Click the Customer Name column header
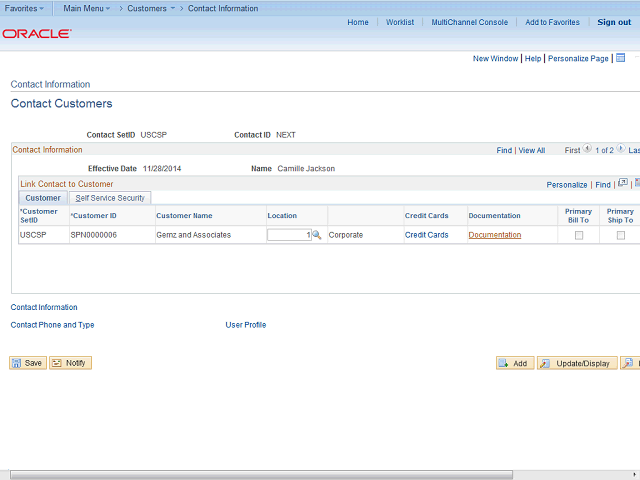640x480 pixels. click(x=184, y=216)
